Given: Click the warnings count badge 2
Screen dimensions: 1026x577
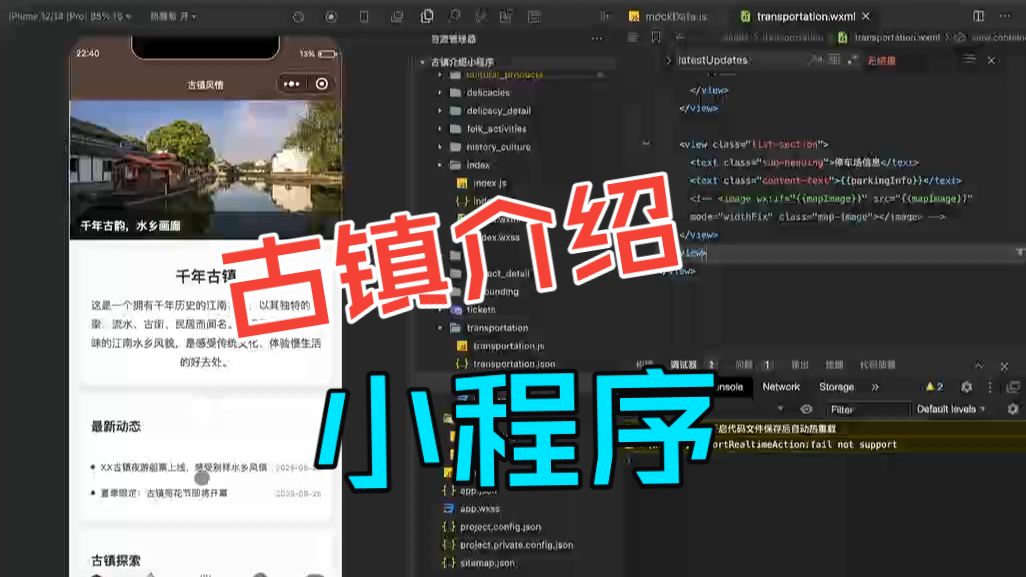Looking at the screenshot, I should (934, 387).
